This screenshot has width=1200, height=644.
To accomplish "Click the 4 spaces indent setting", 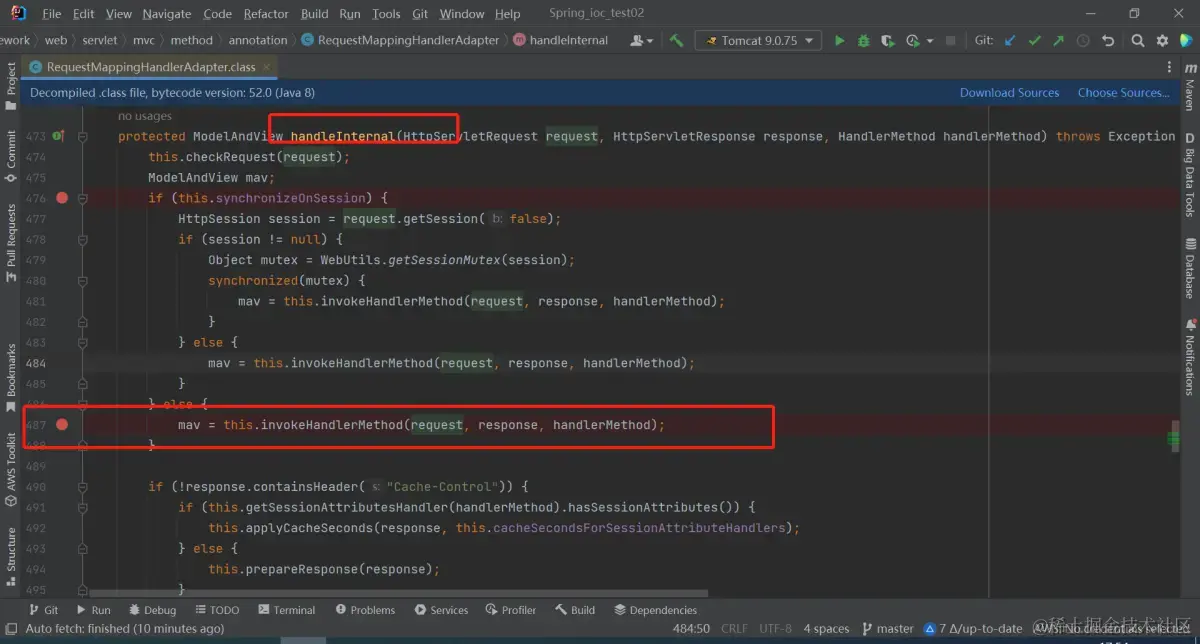I will (x=826, y=628).
